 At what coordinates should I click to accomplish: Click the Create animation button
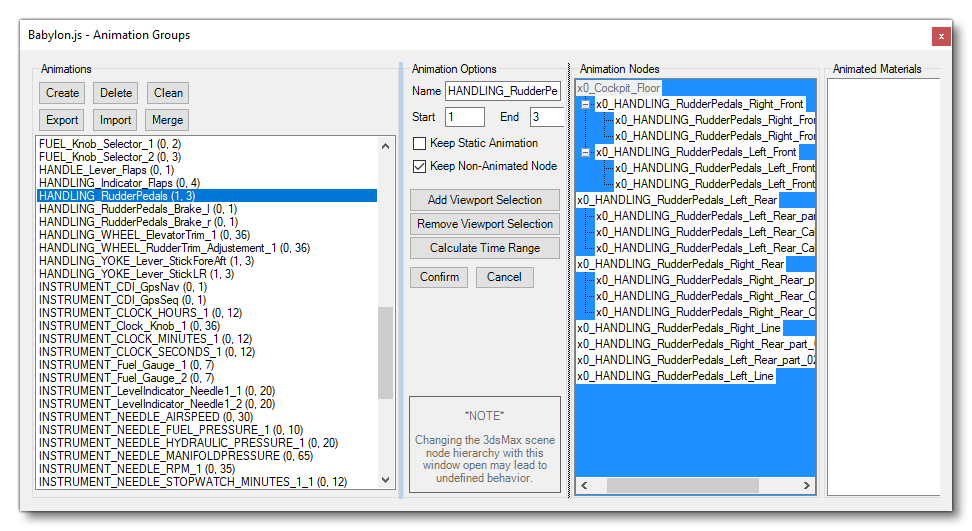click(x=62, y=93)
